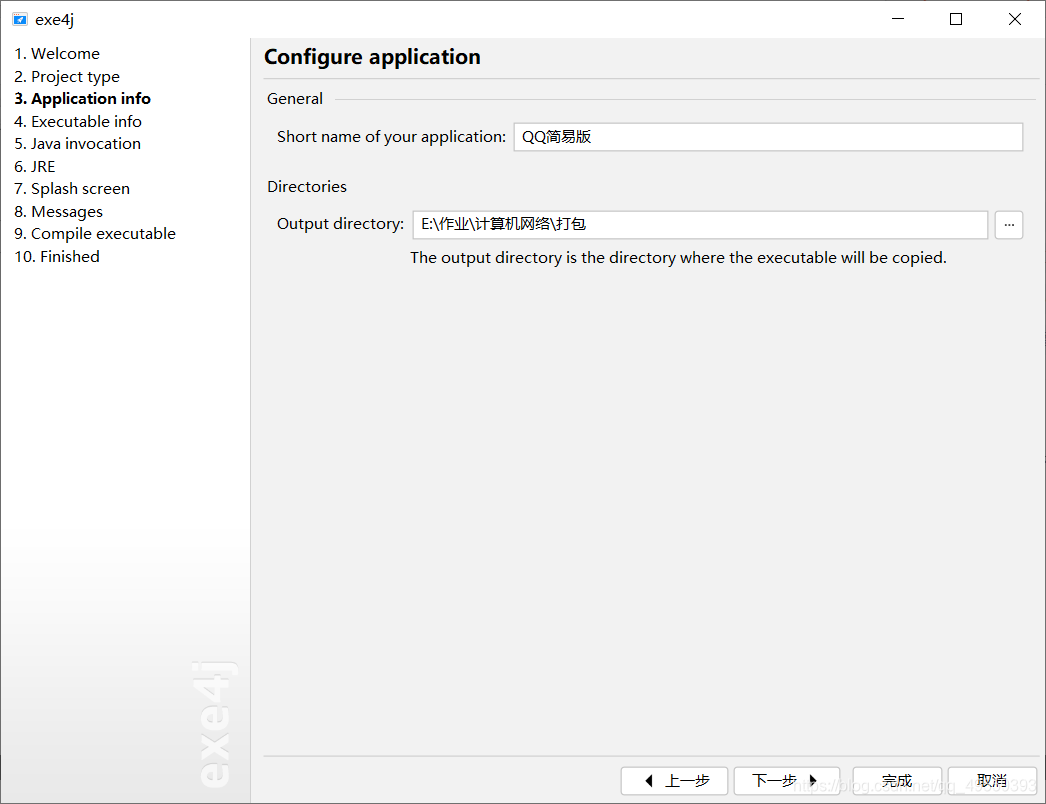This screenshot has width=1046, height=804.
Task: Click the 'Short name of your application:' label
Action: 392,137
